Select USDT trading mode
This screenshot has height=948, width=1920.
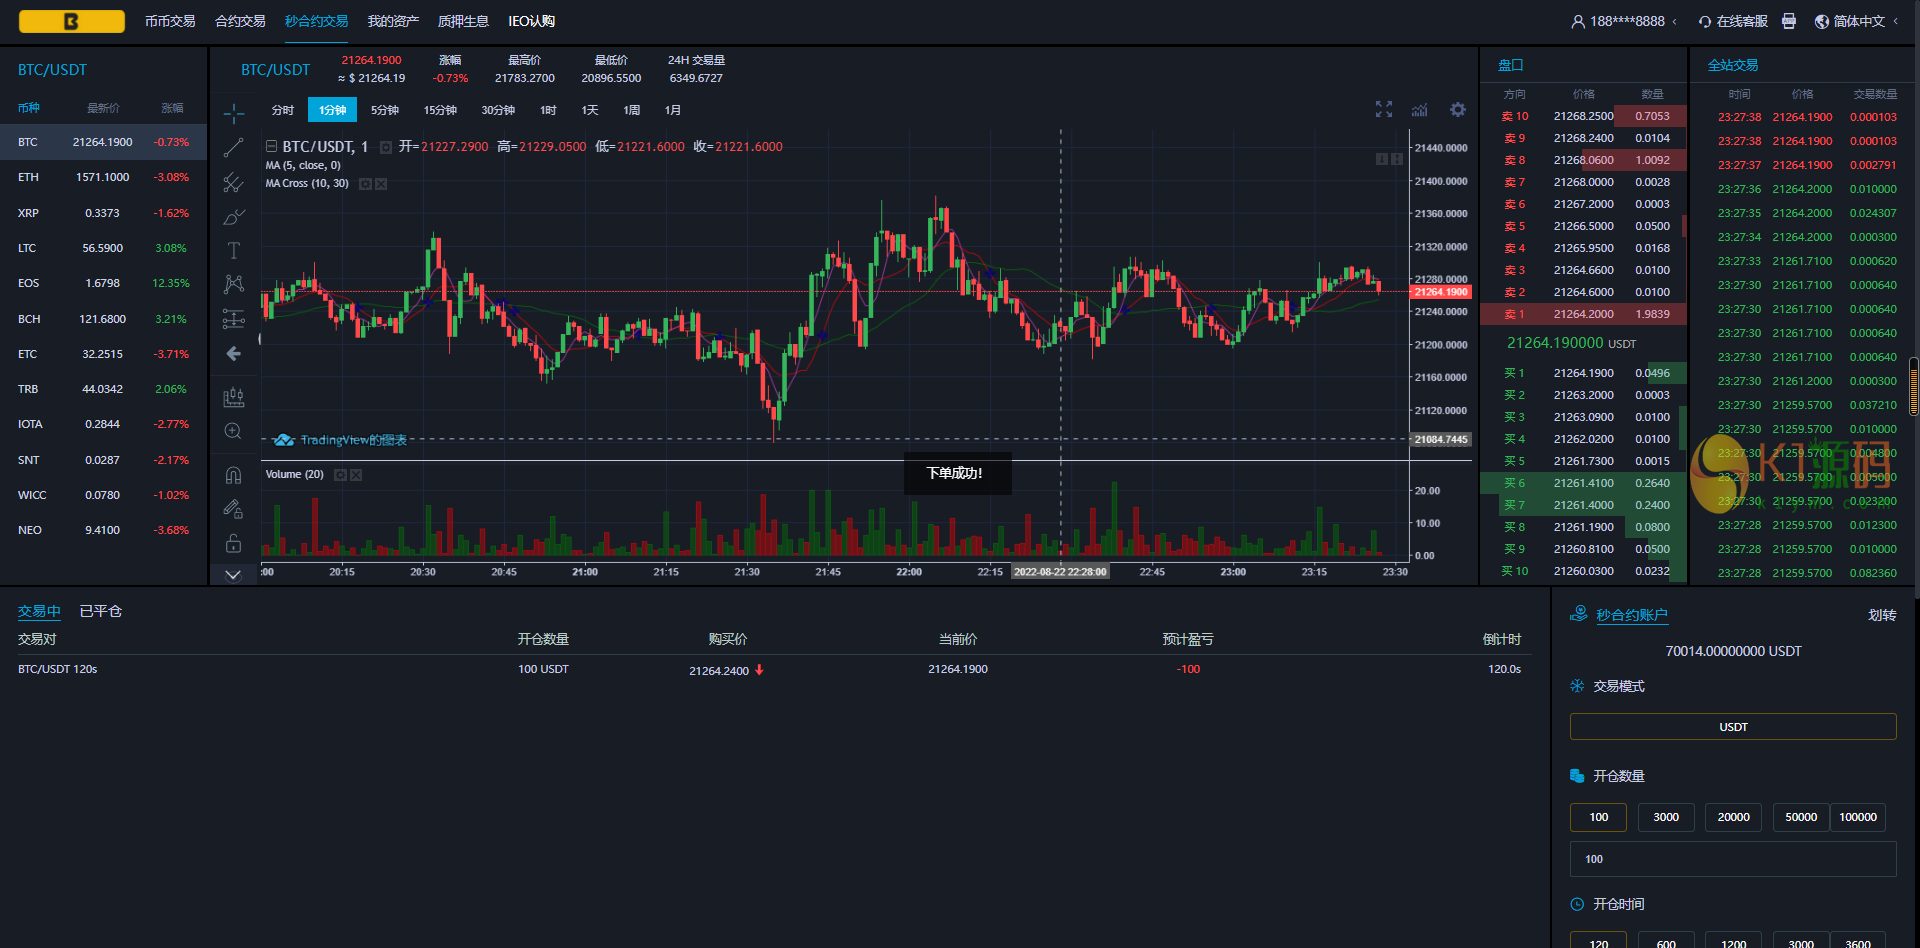click(1733, 727)
